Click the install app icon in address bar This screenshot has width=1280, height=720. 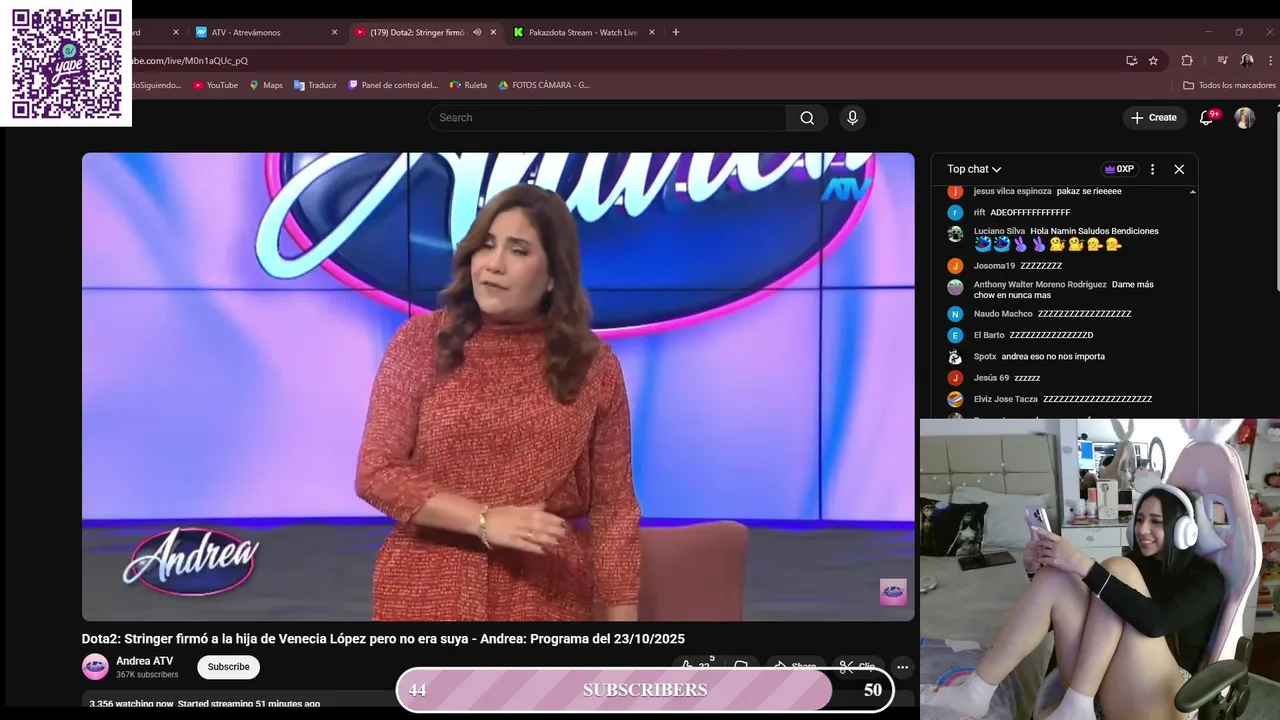click(1131, 60)
